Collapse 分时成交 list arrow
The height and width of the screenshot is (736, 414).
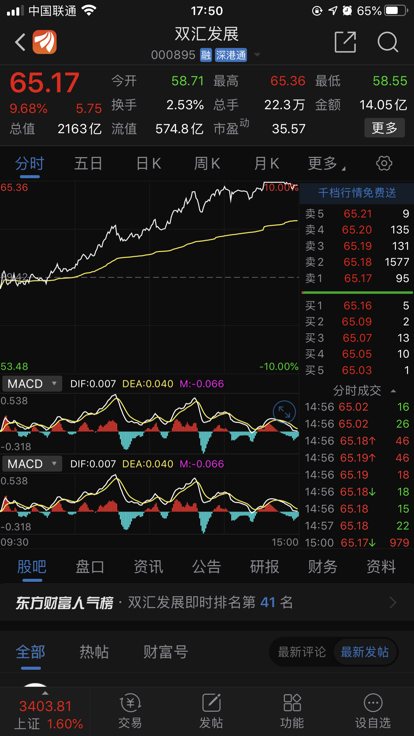coord(393,391)
